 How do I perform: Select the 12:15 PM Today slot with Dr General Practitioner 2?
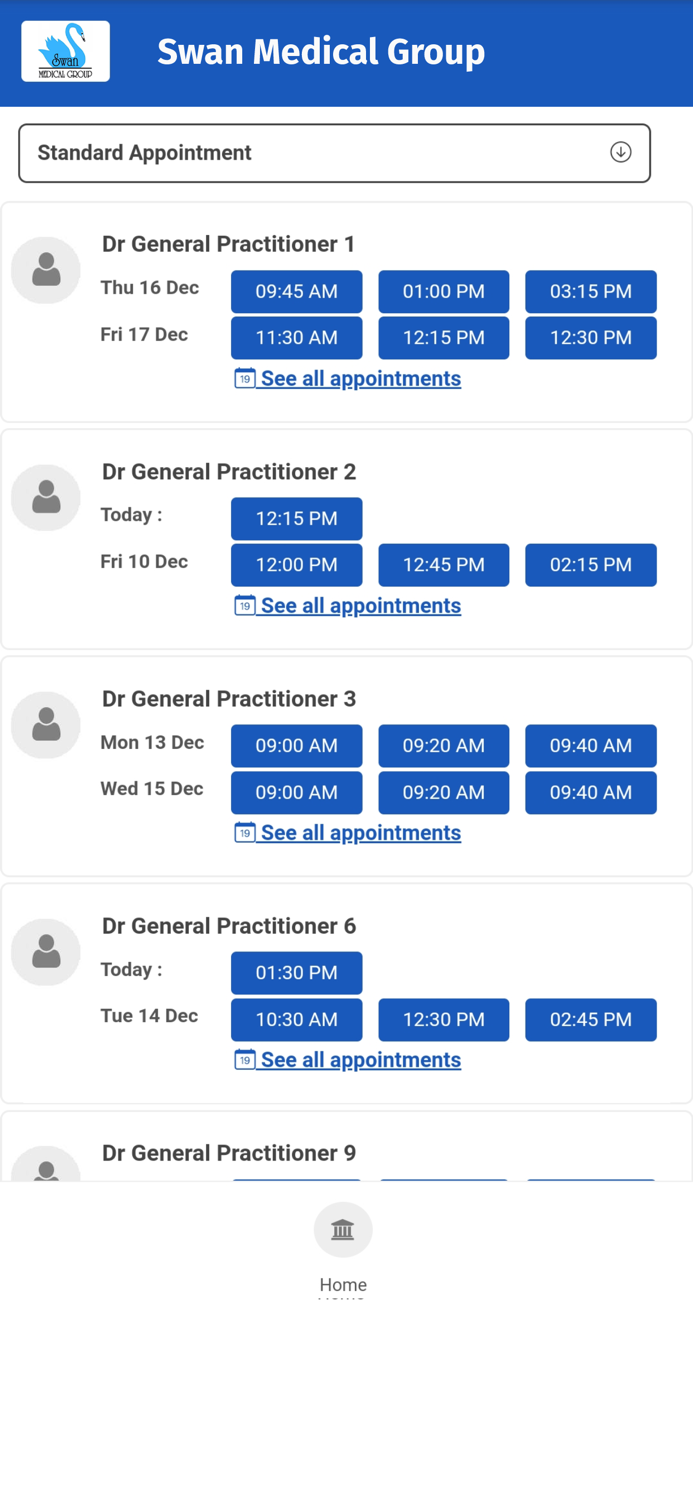(296, 518)
